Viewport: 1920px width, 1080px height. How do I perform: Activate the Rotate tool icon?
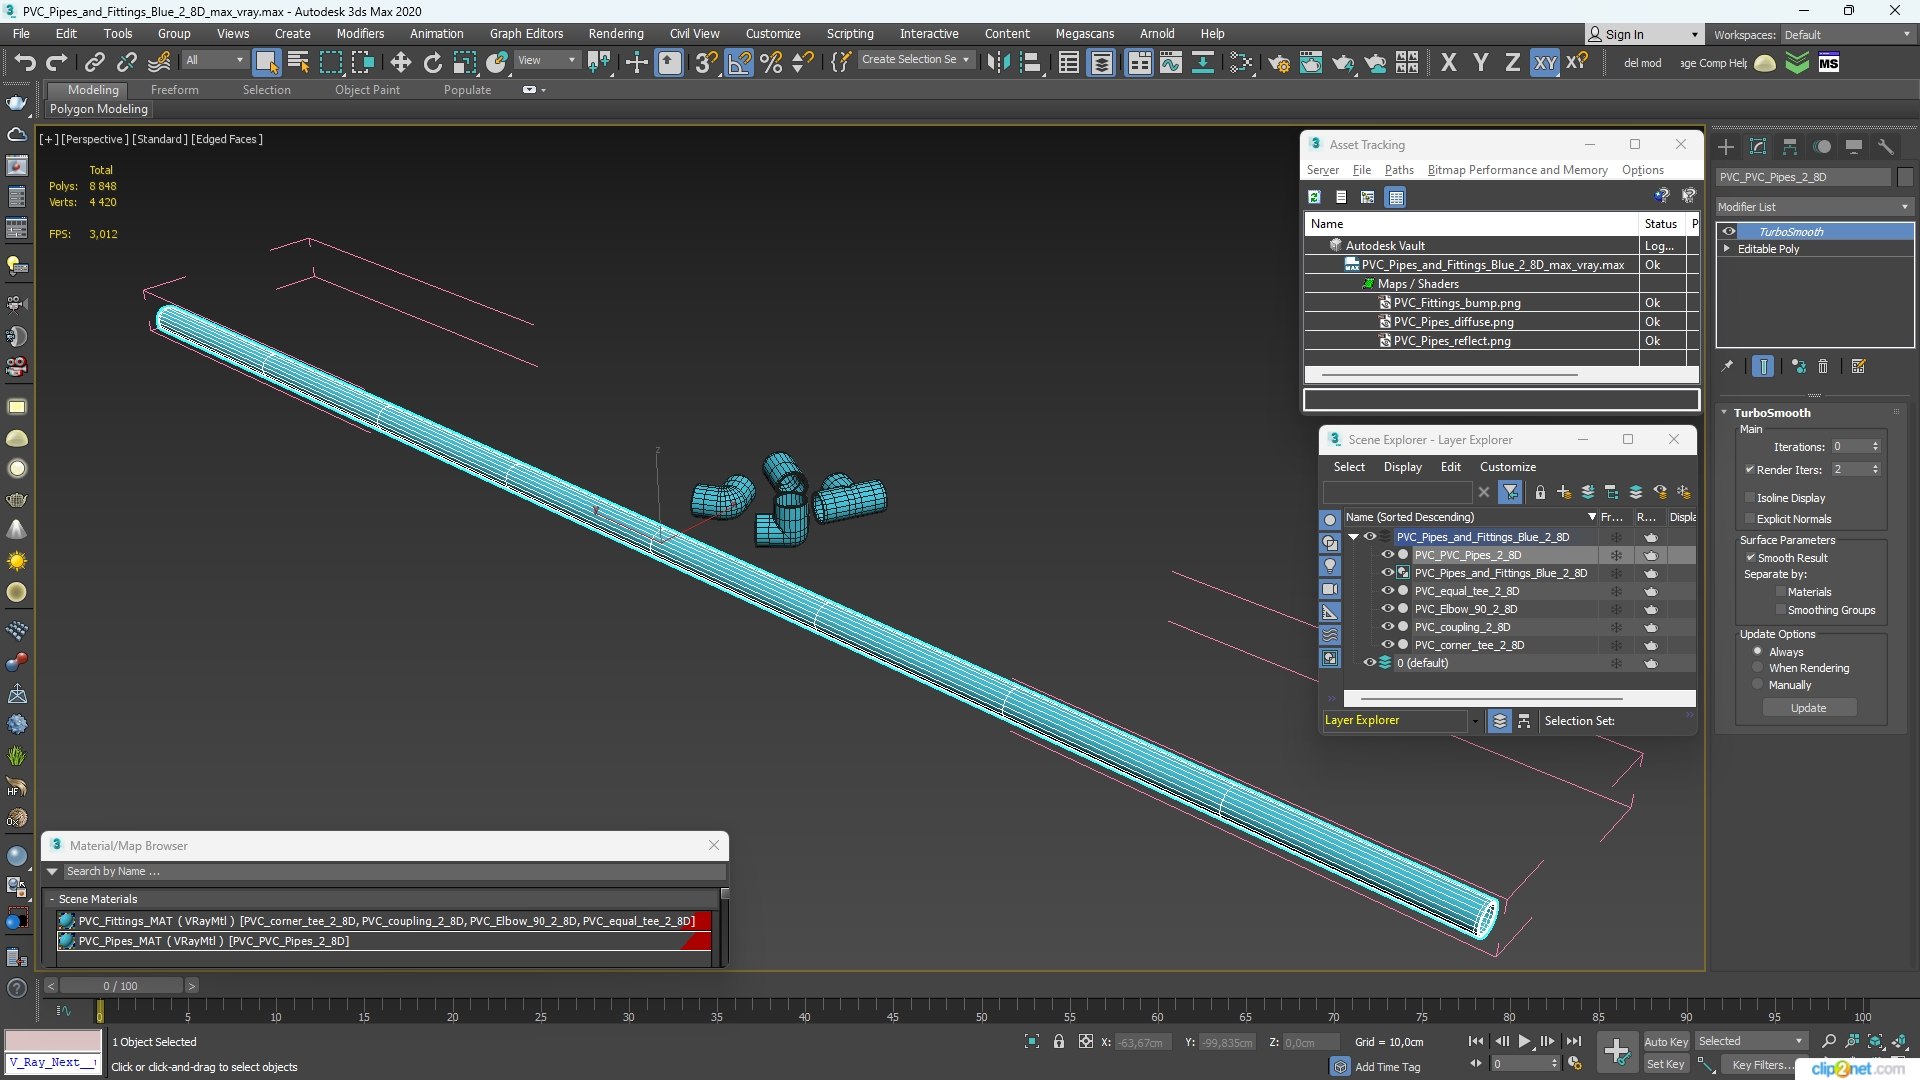432,62
